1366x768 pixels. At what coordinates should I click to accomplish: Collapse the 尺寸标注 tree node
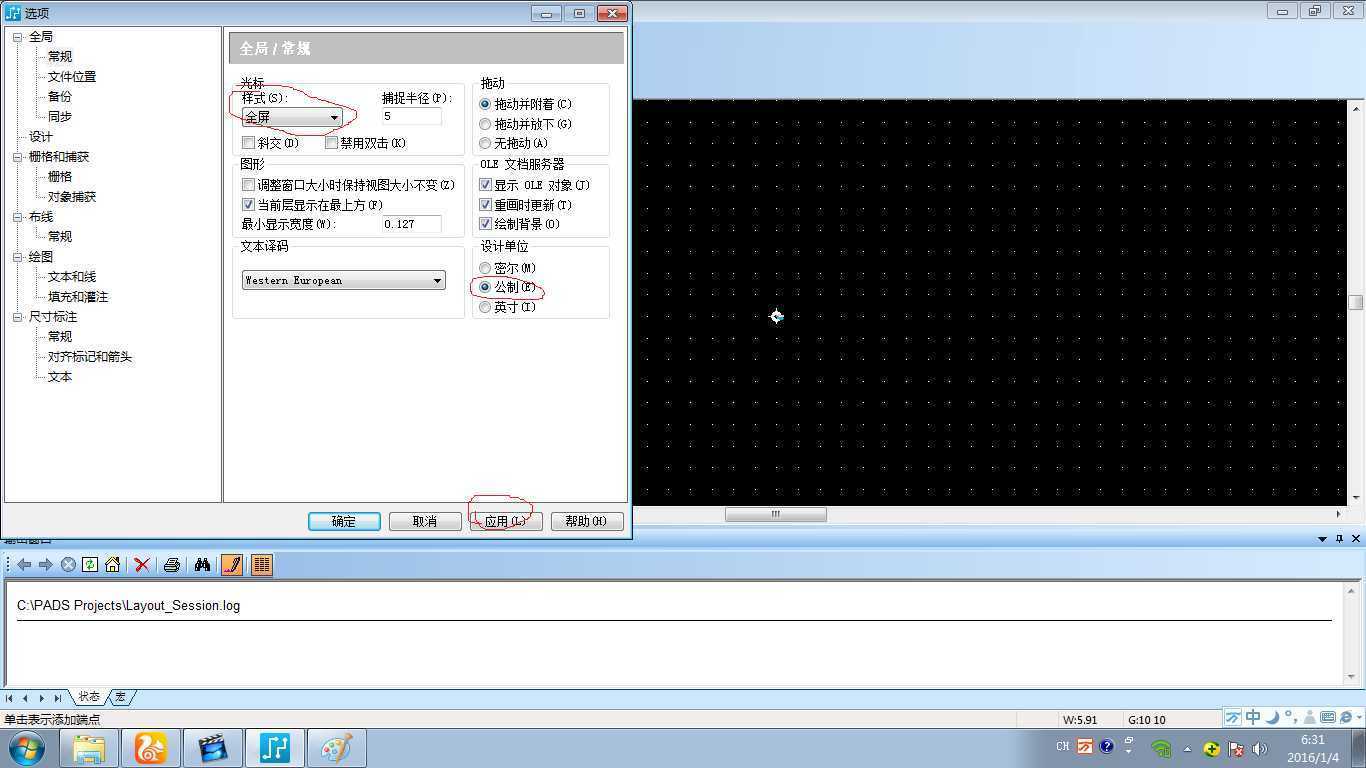point(18,317)
